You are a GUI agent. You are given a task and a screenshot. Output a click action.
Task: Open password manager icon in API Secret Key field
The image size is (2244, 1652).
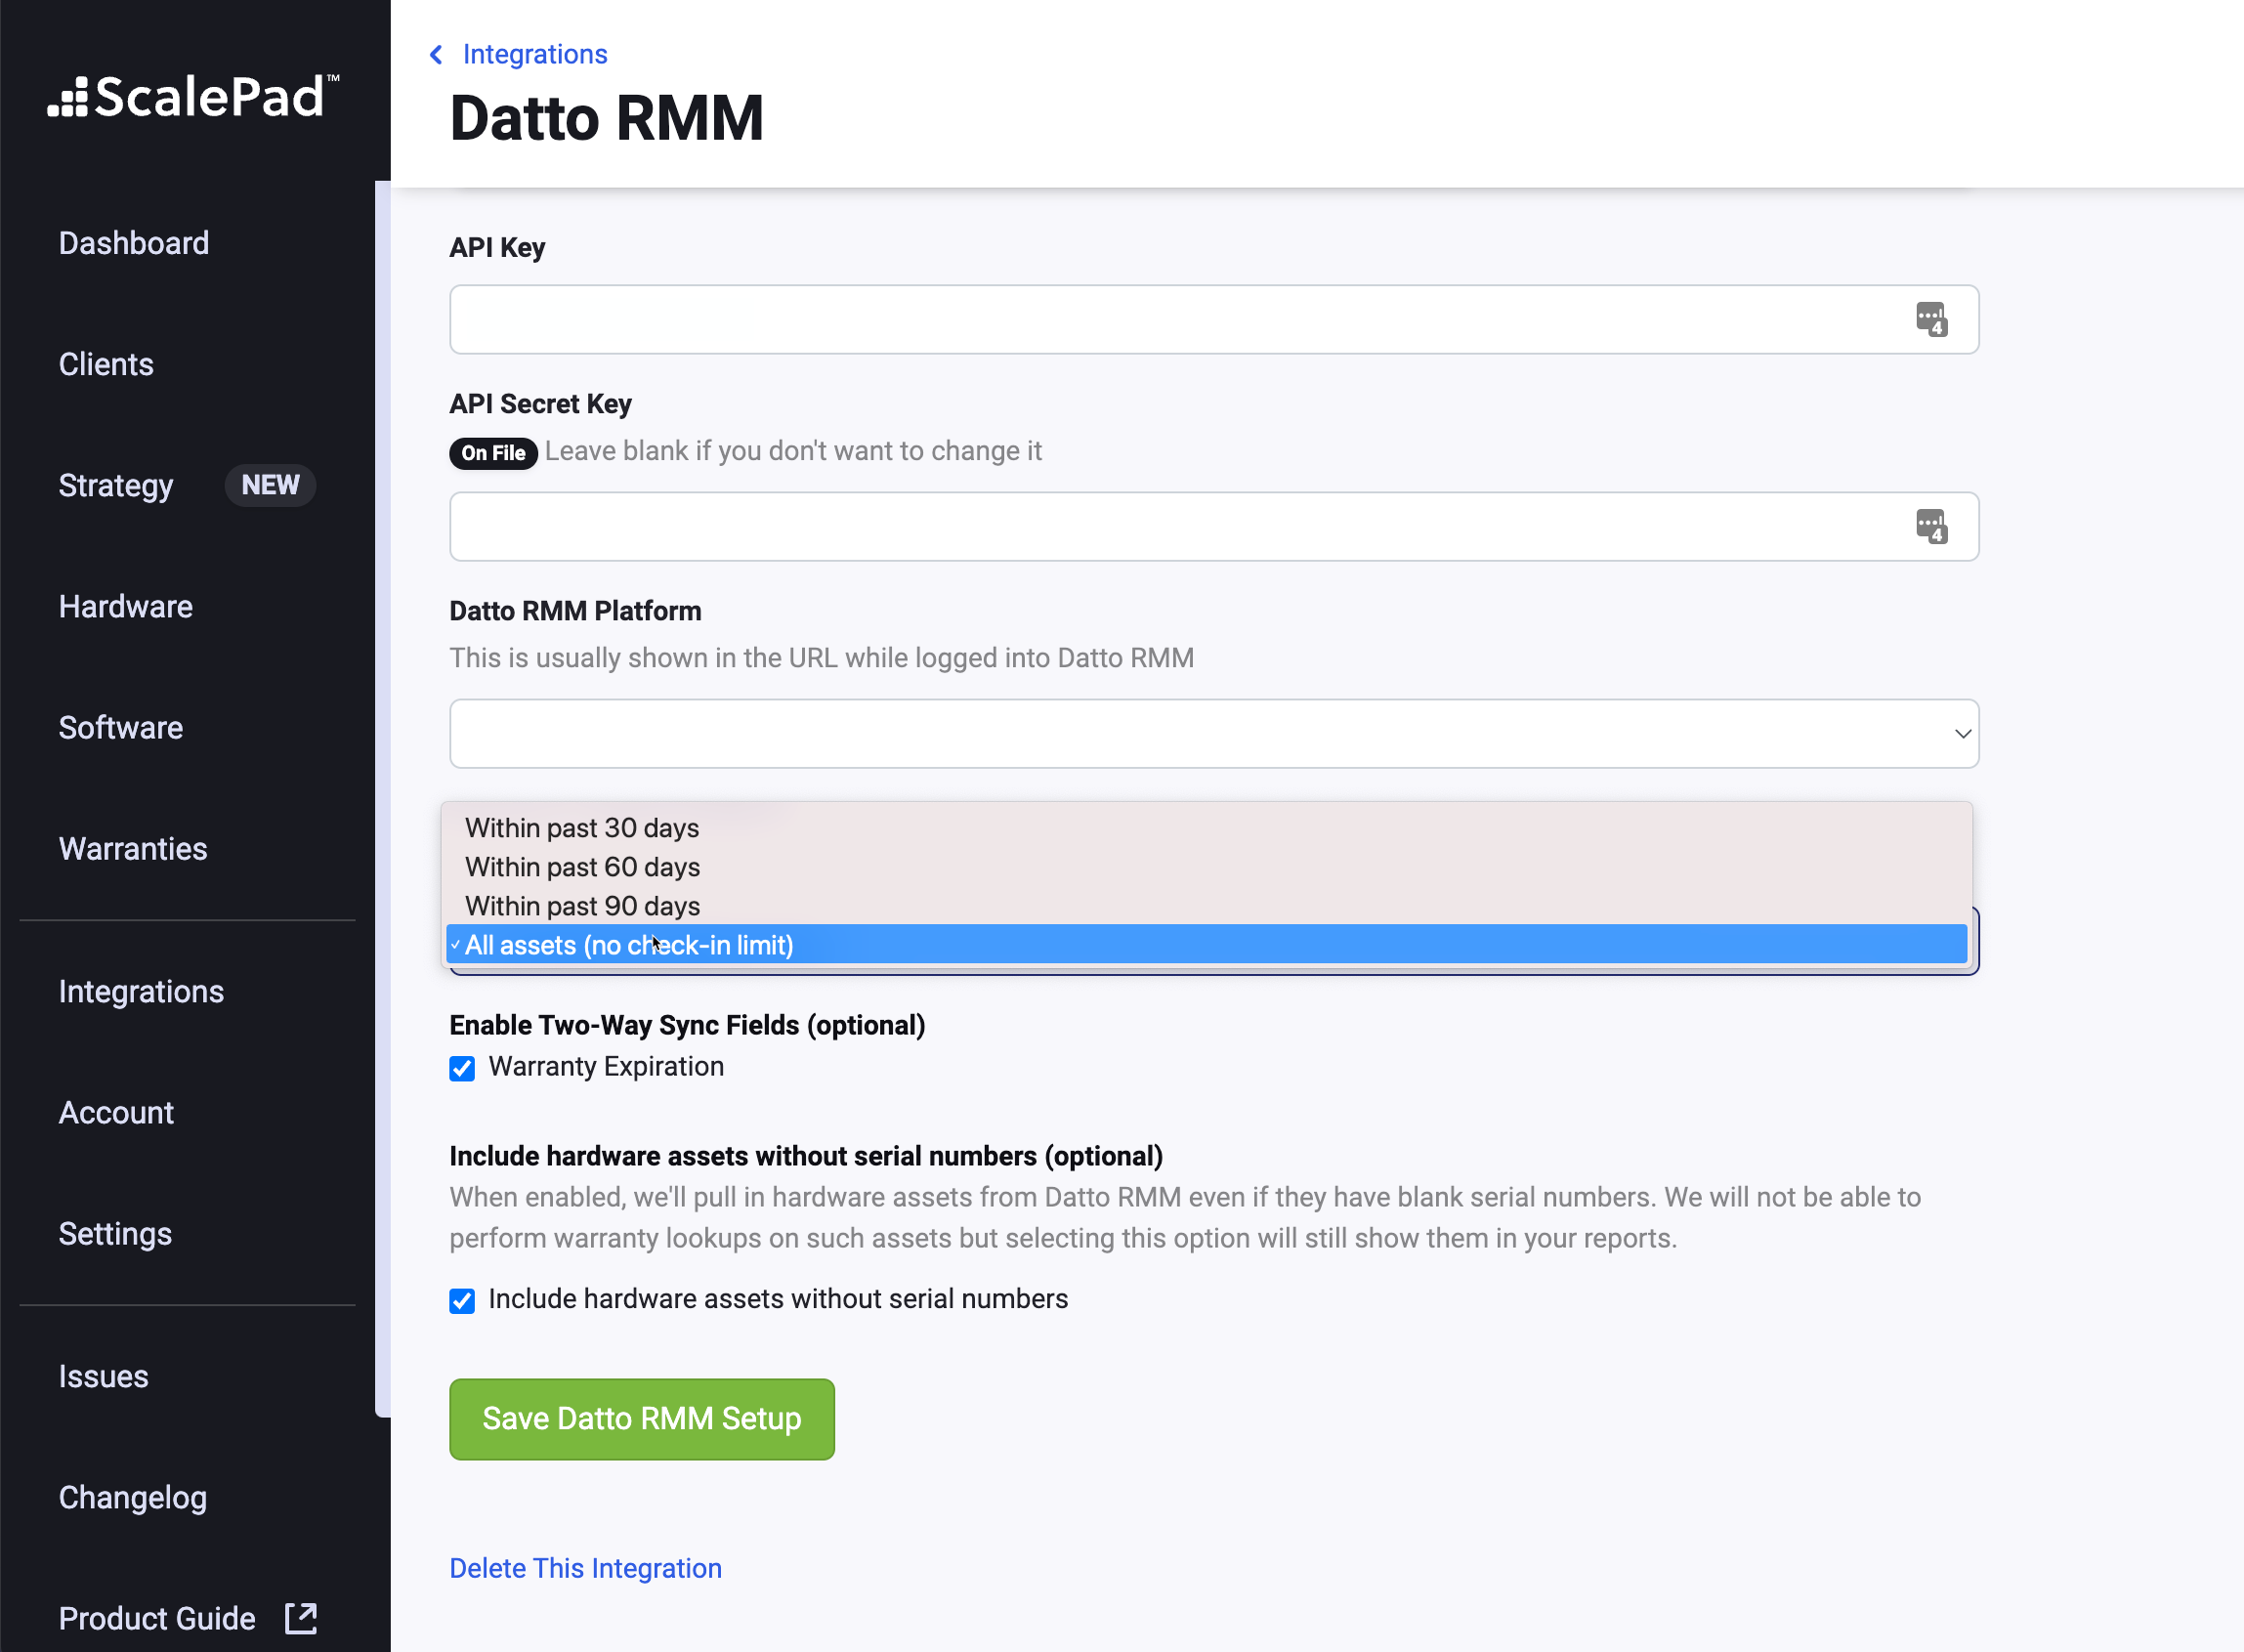(x=1931, y=526)
